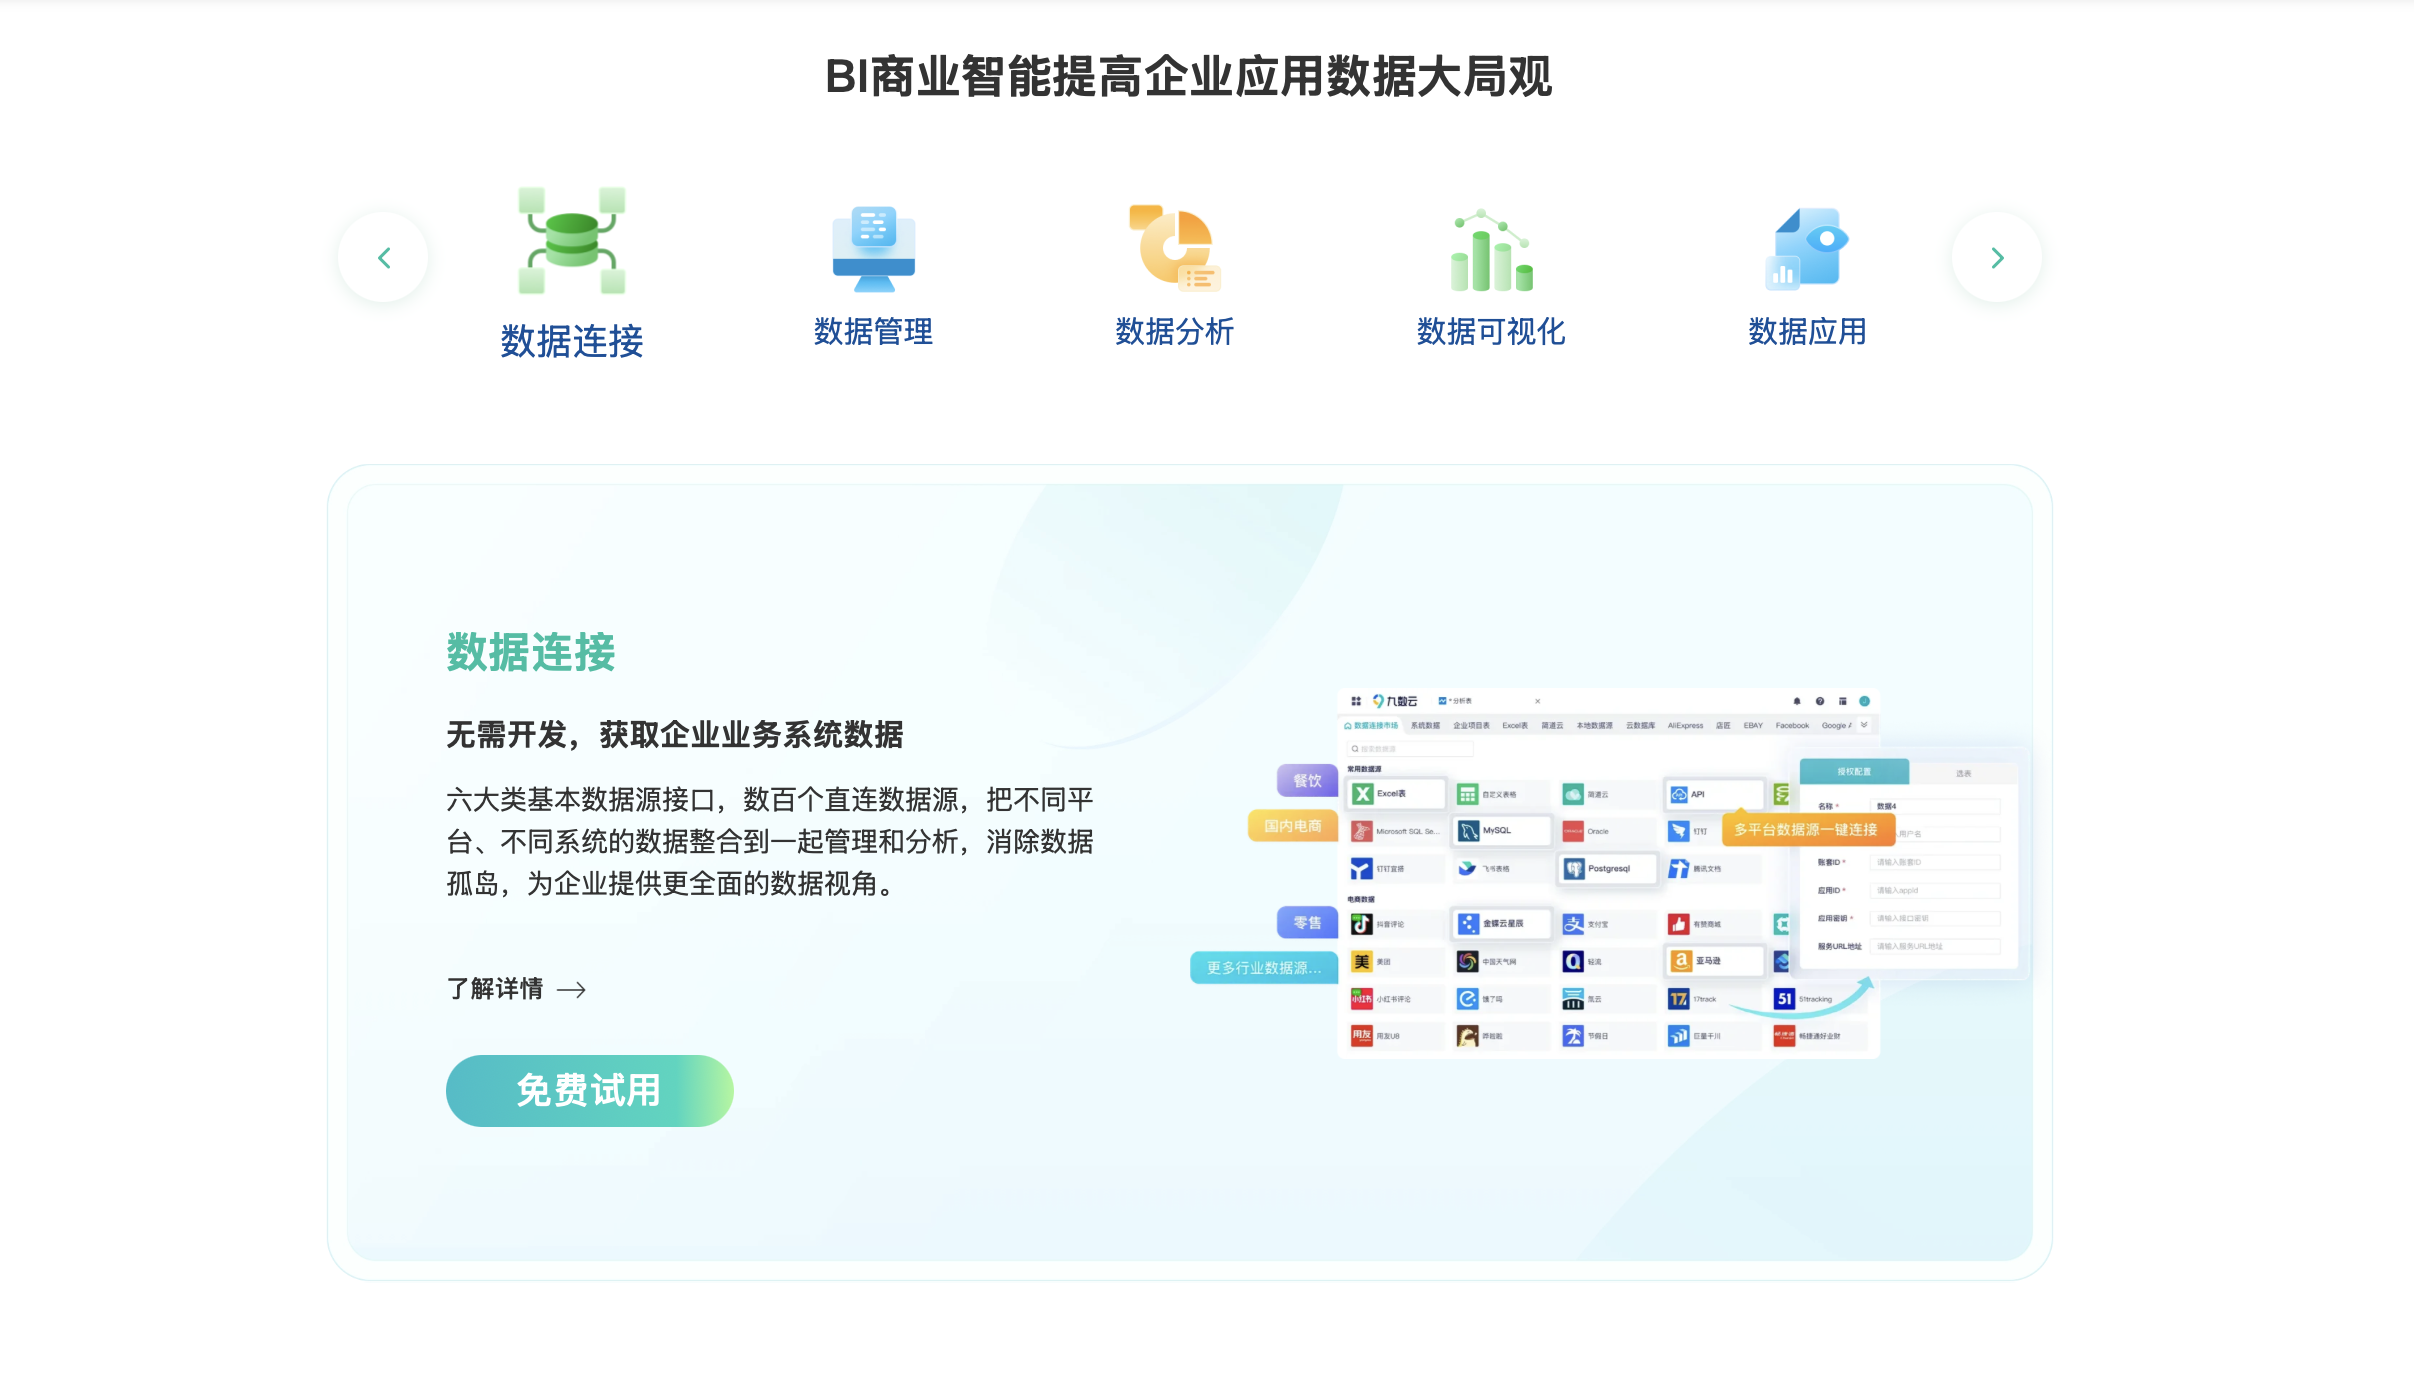
Task: Click the 搜索数据源 search field
Action: tap(1410, 749)
